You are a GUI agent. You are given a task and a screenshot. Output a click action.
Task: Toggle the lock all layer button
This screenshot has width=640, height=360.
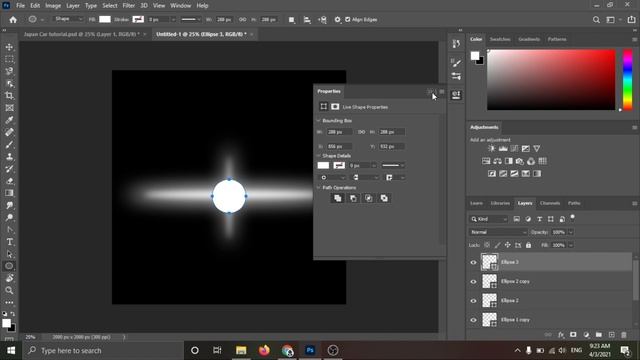pos(529,245)
